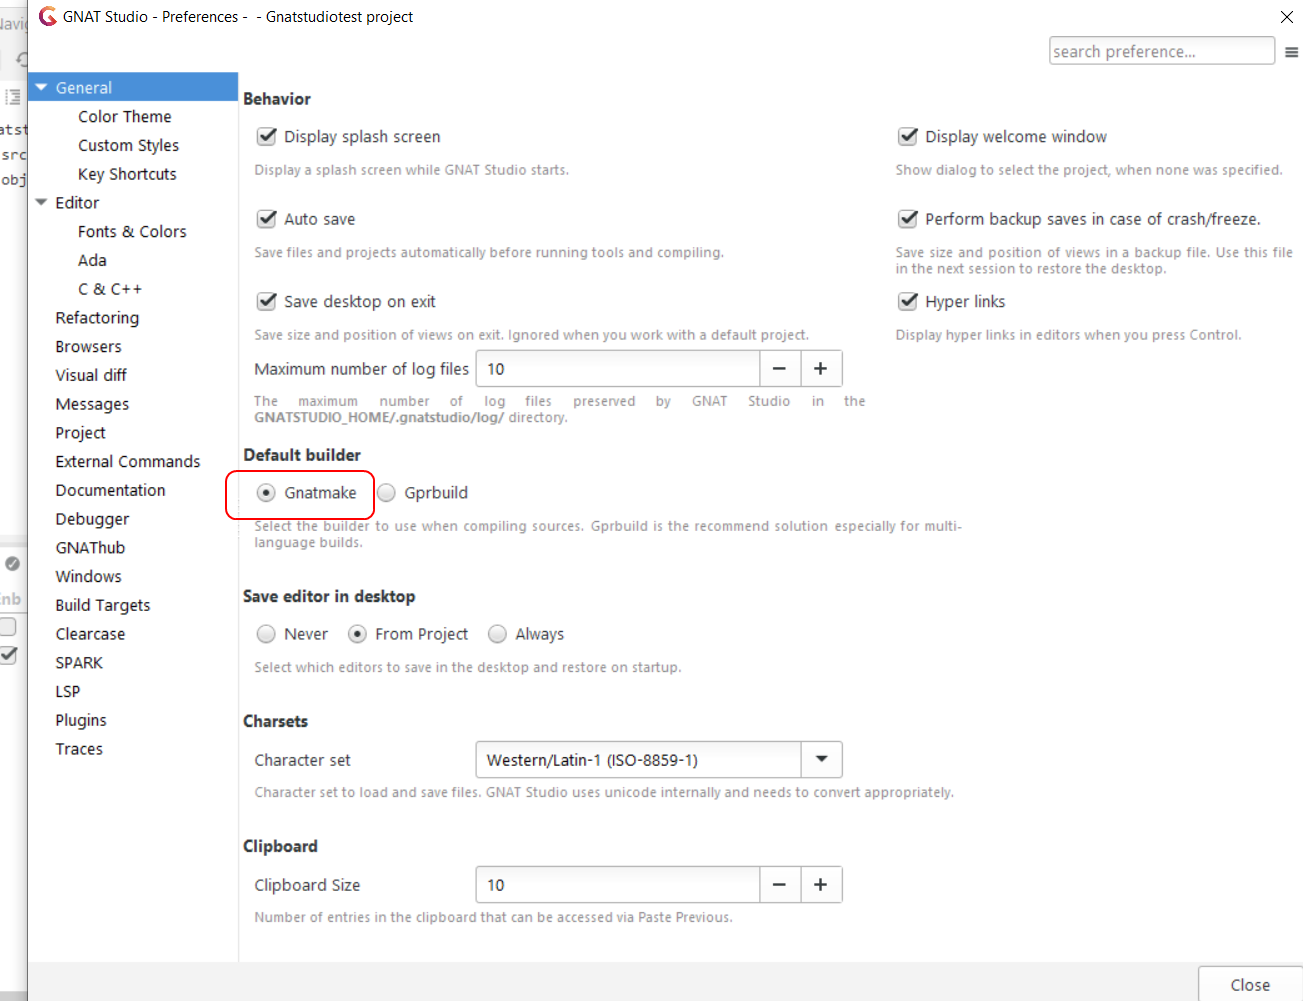Select LSP preferences page
The width and height of the screenshot is (1303, 1001).
pos(68,691)
